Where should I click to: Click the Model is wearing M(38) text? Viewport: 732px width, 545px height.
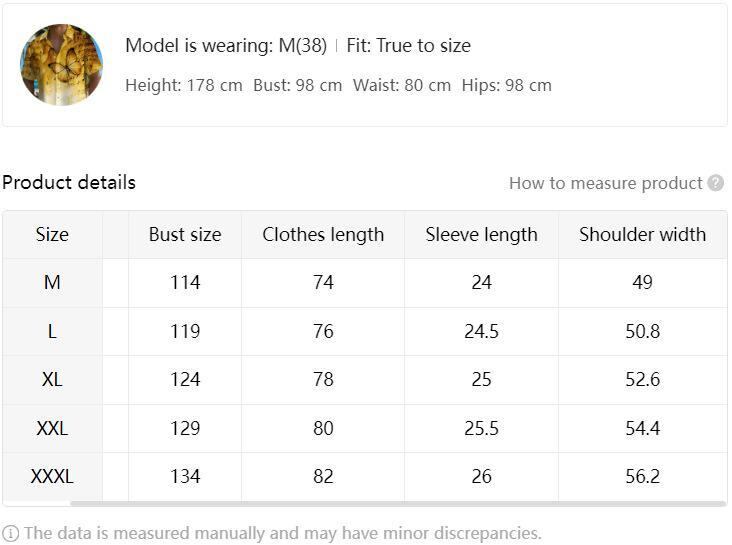pyautogui.click(x=226, y=46)
